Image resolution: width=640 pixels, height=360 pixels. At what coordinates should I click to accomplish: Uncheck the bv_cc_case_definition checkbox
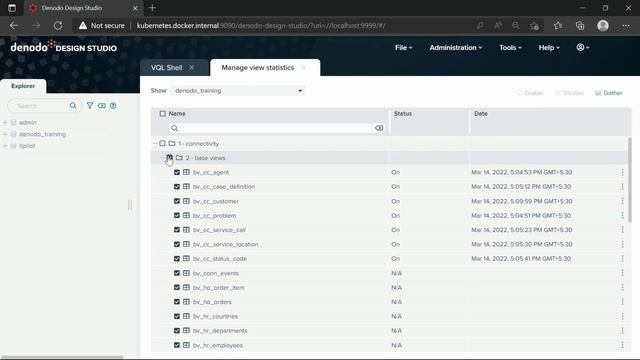[177, 187]
